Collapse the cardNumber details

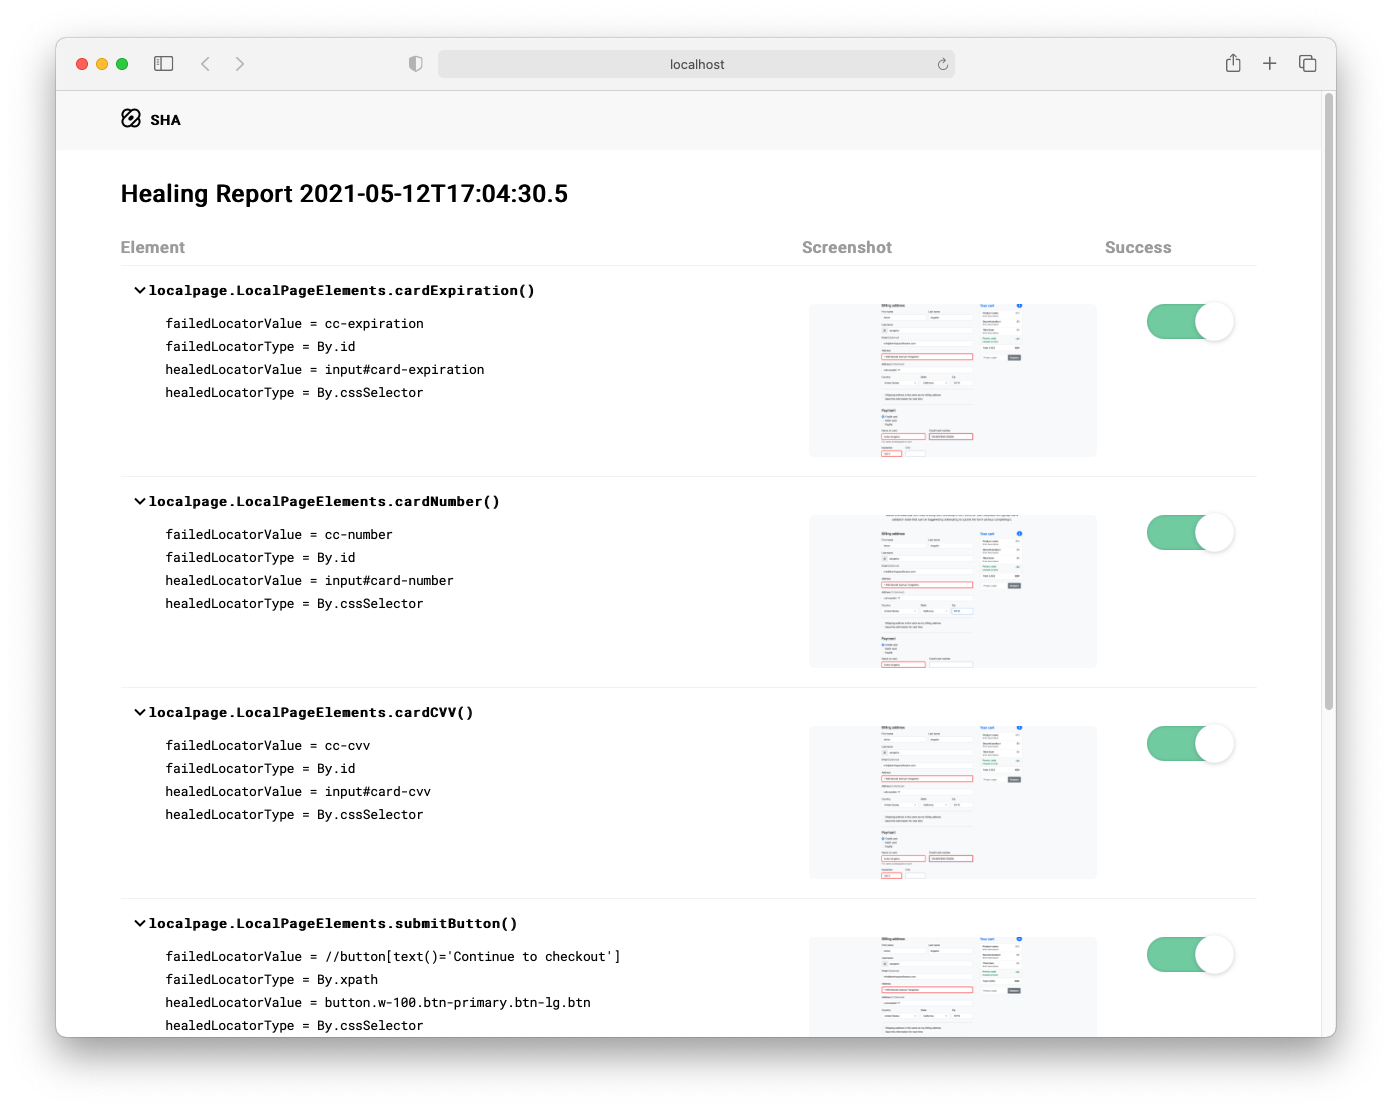[x=139, y=500]
